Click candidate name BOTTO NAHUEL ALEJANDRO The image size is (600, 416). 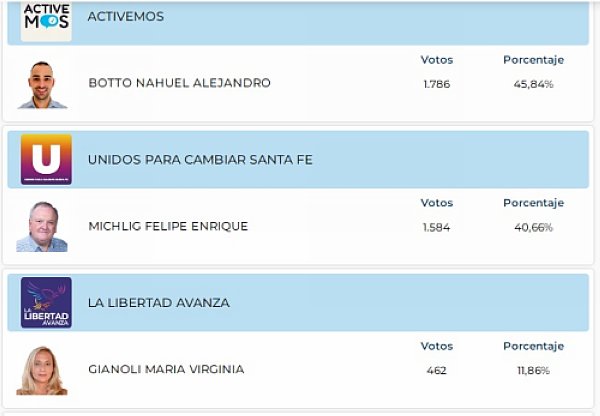(x=180, y=83)
